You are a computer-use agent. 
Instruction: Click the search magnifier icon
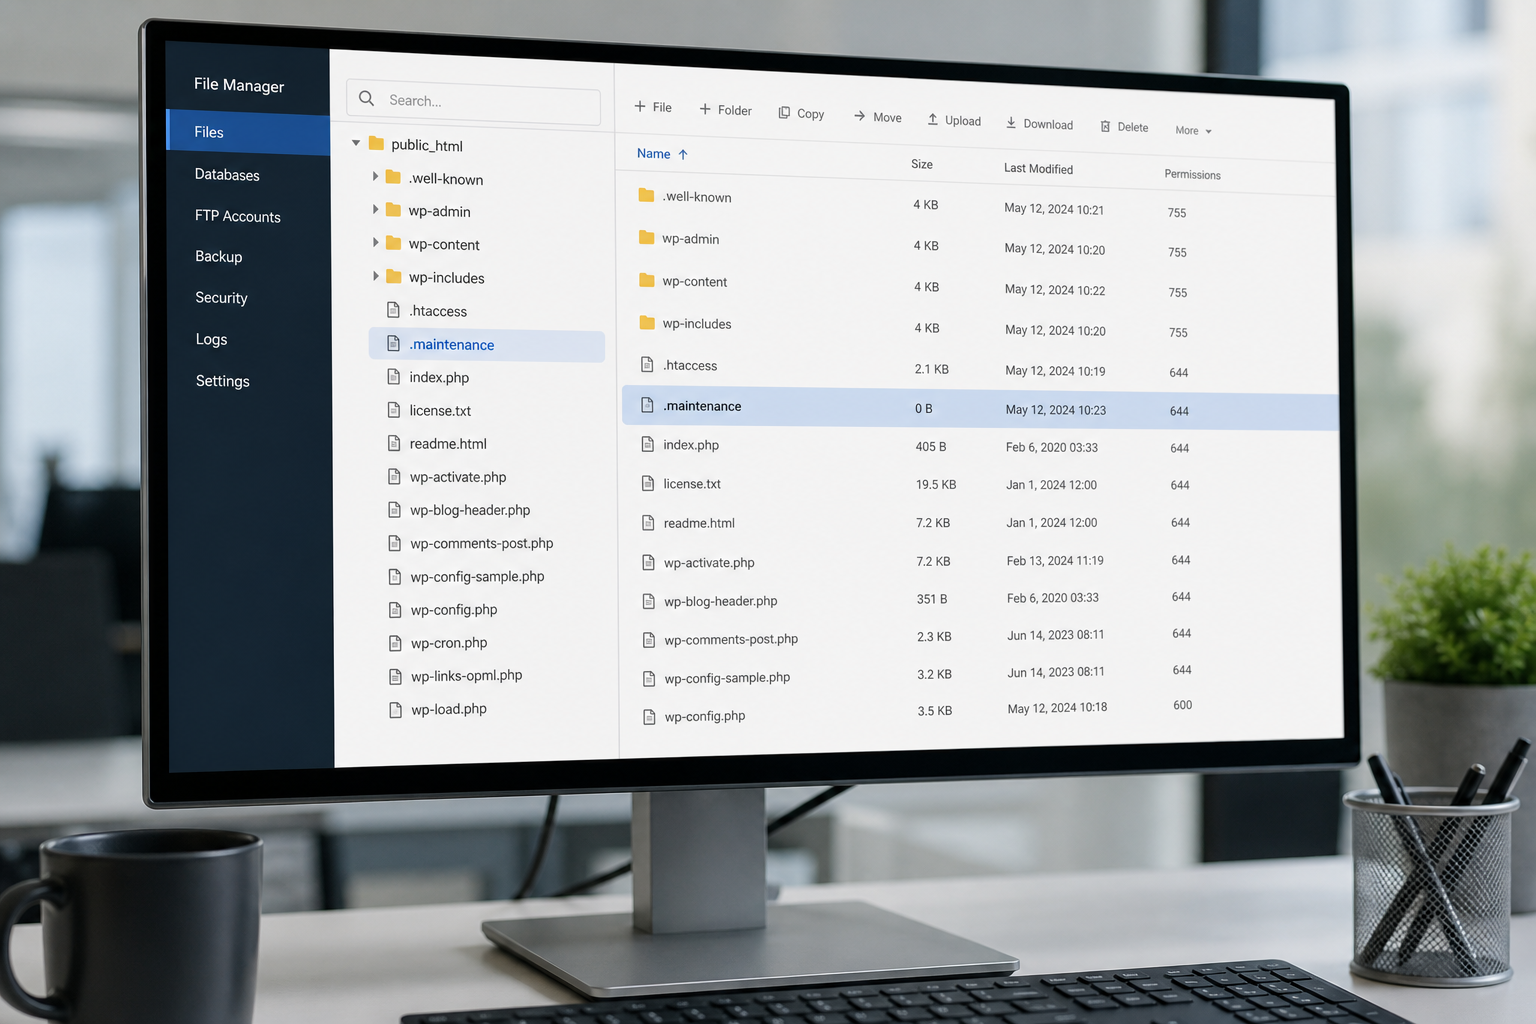367,98
